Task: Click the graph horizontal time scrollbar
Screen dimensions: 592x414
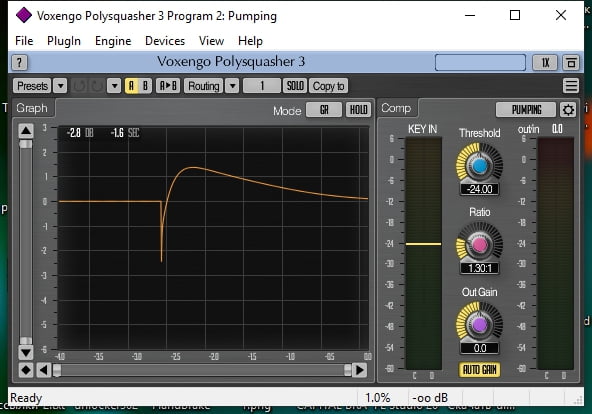Action: point(202,370)
